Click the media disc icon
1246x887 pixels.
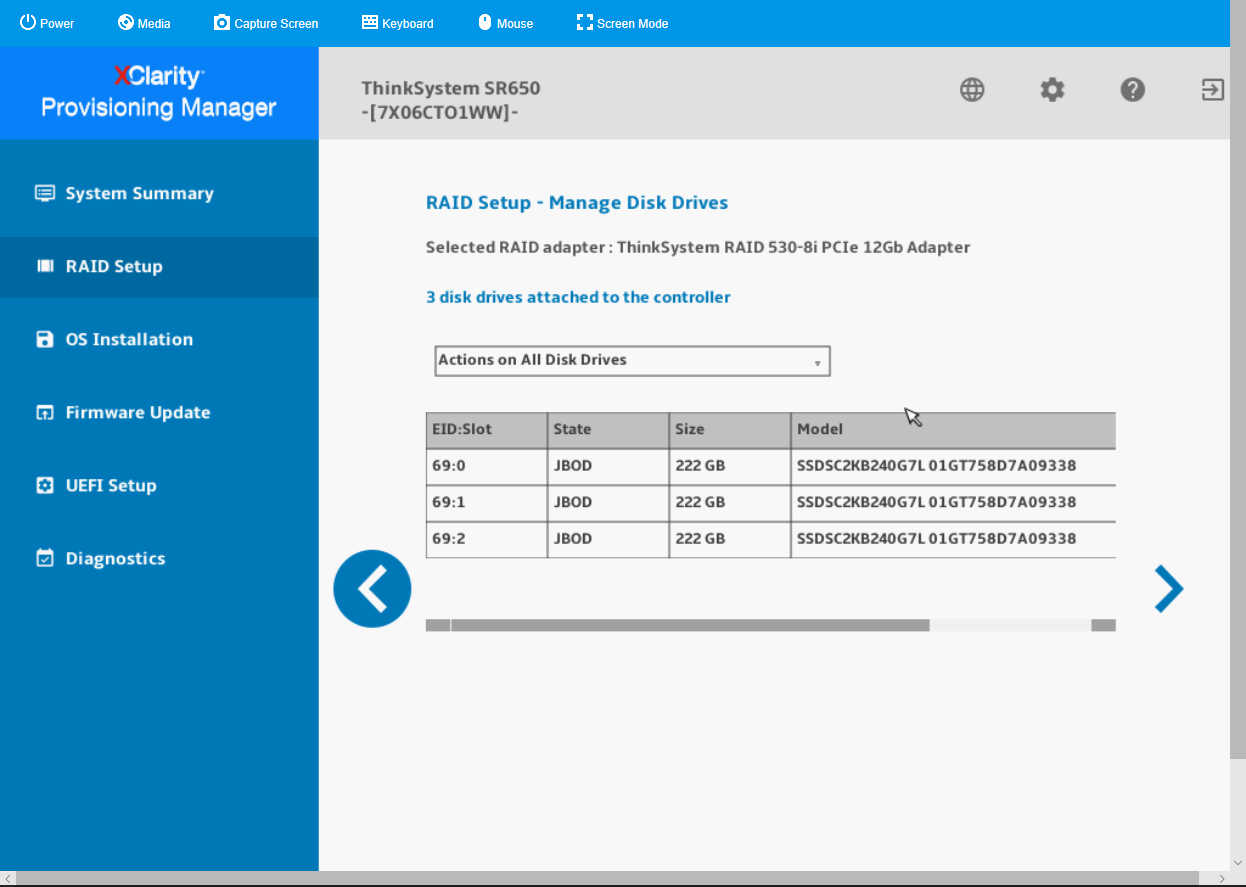coord(126,22)
